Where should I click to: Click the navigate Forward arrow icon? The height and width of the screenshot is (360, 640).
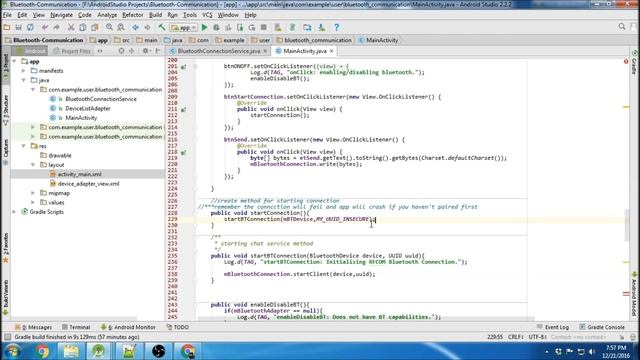click(147, 27)
